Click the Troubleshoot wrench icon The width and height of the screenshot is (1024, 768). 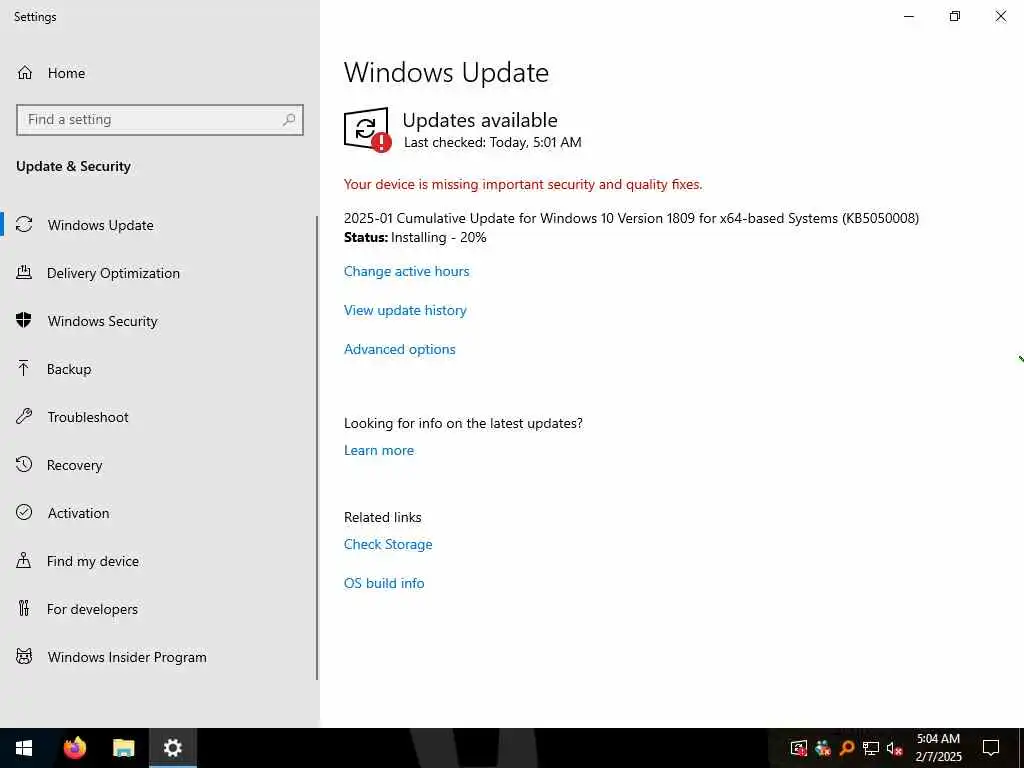24,416
